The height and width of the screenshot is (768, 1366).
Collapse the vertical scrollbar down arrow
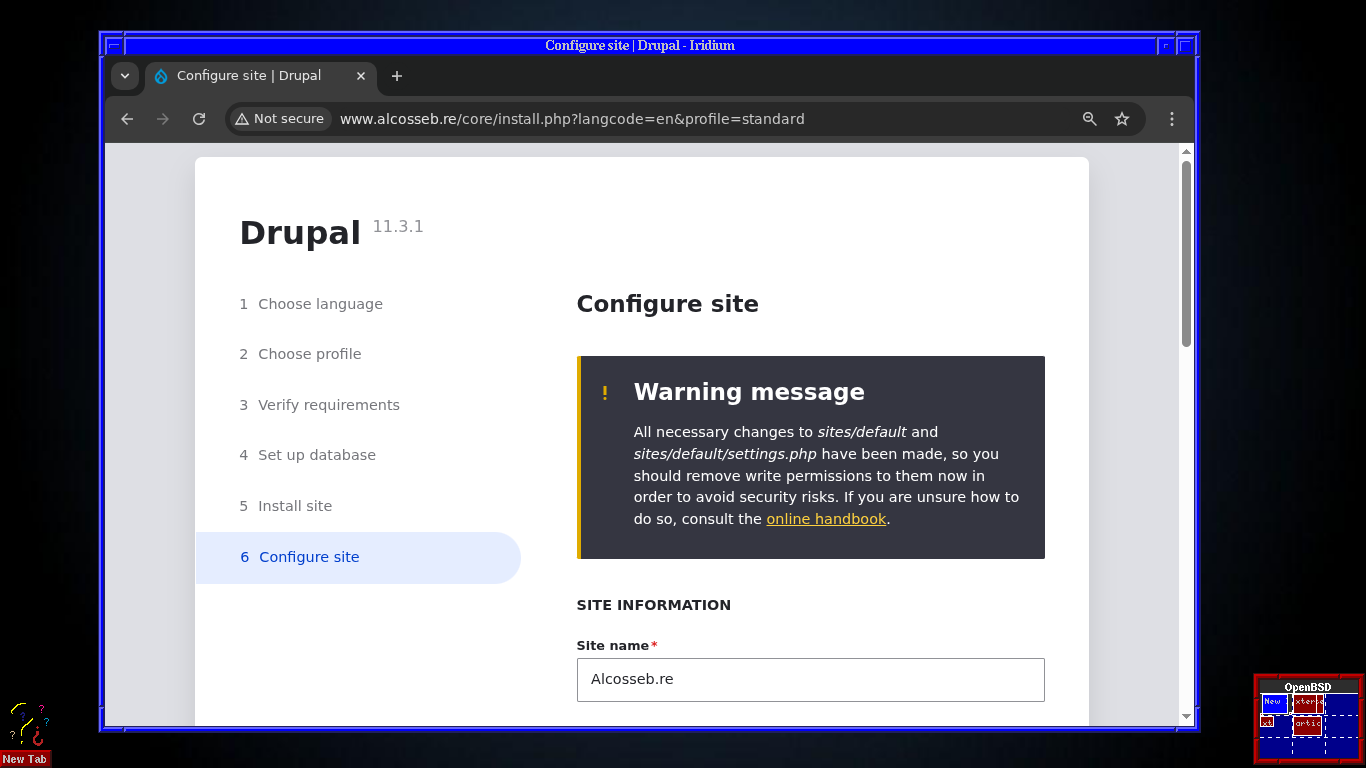tap(1186, 716)
